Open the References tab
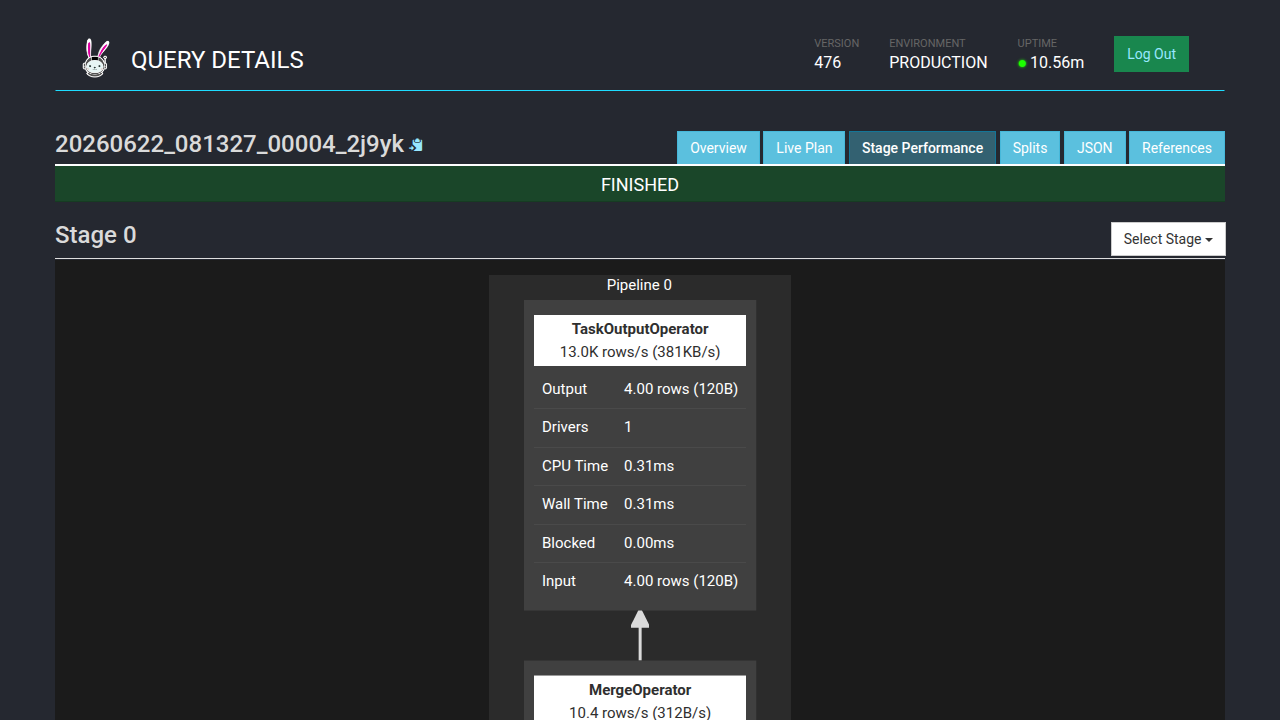 pyautogui.click(x=1177, y=148)
